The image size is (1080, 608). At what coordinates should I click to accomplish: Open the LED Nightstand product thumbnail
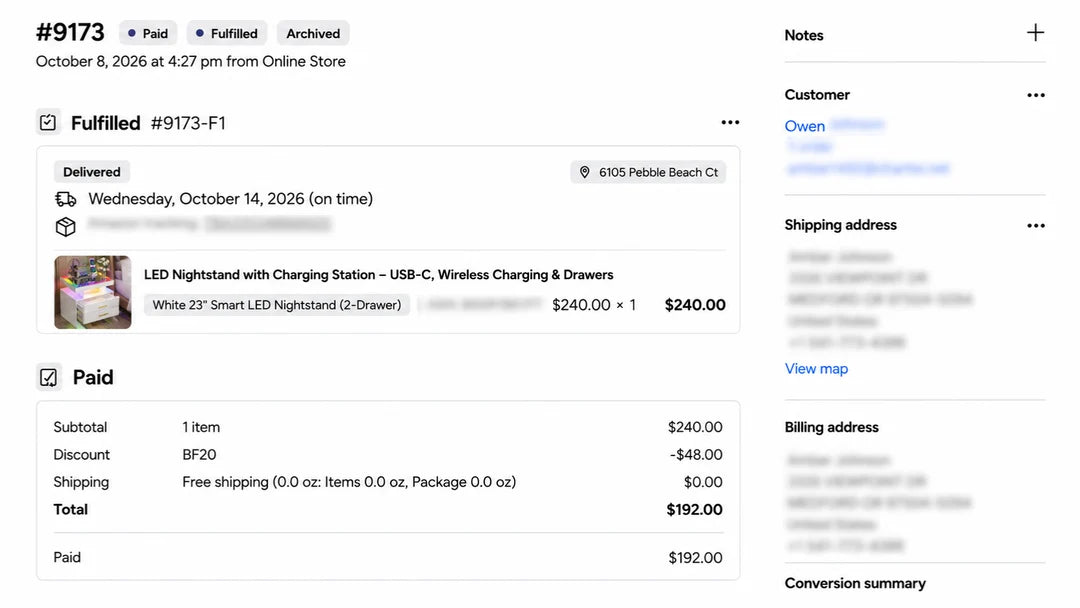pyautogui.click(x=93, y=292)
